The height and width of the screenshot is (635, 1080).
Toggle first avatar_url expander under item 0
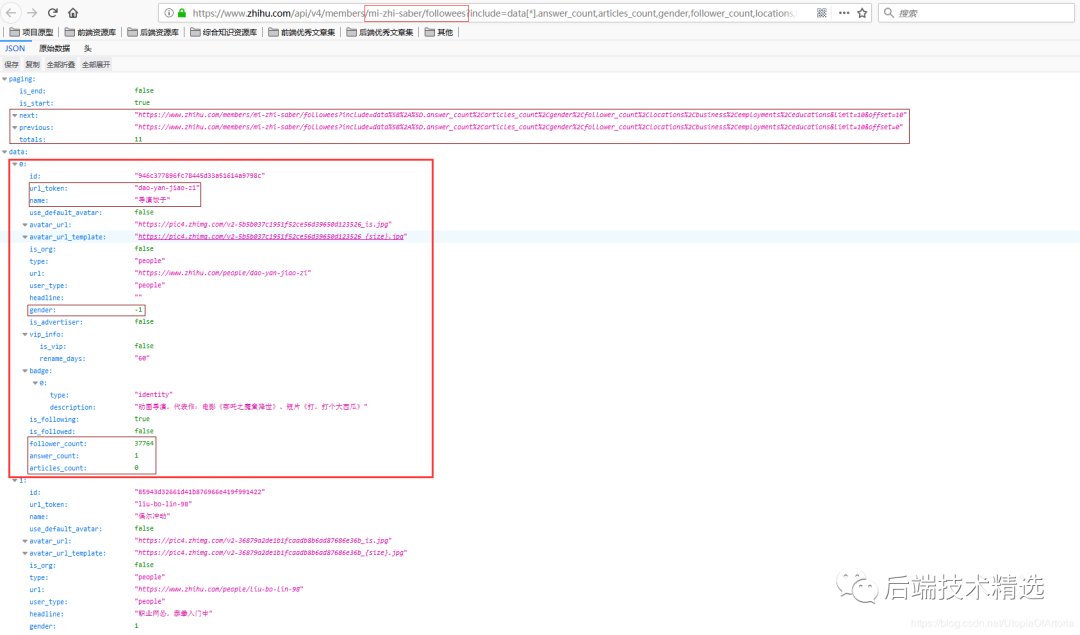25,225
